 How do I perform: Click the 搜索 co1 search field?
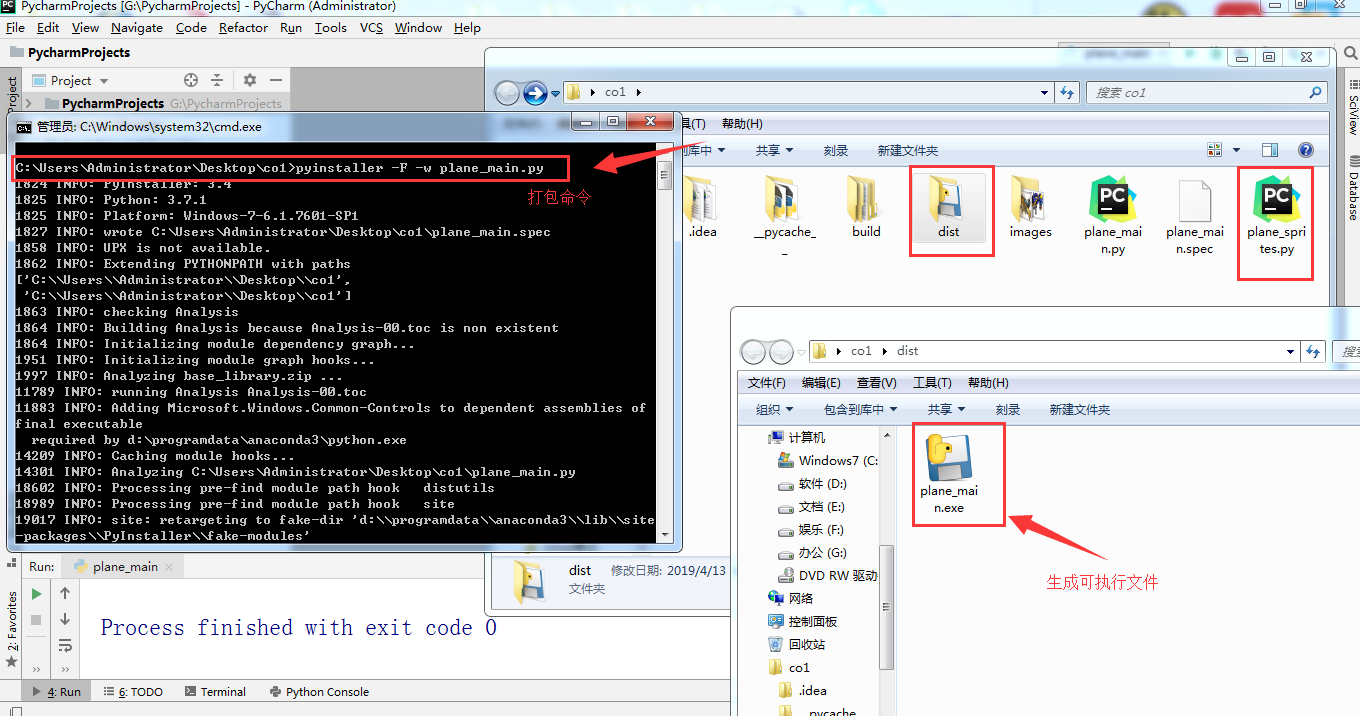pos(1208,92)
